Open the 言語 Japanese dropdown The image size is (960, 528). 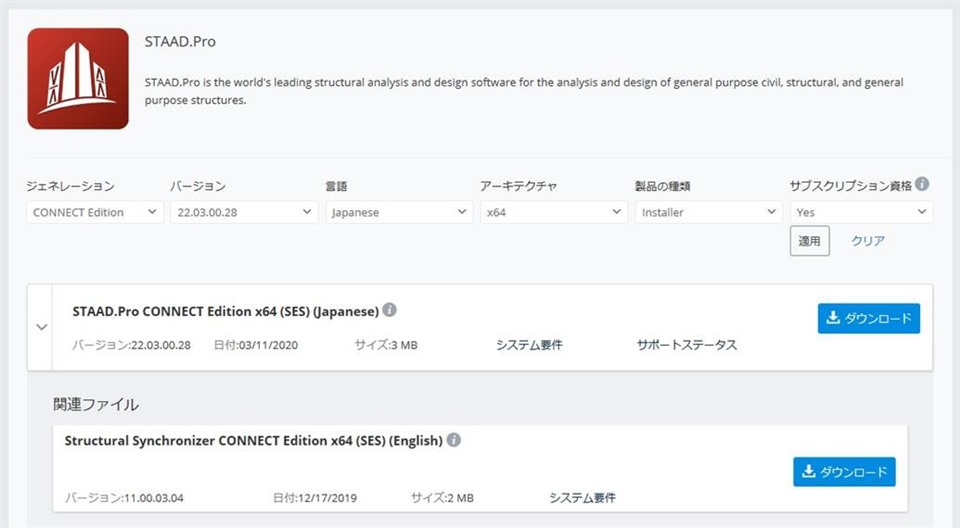pos(399,213)
